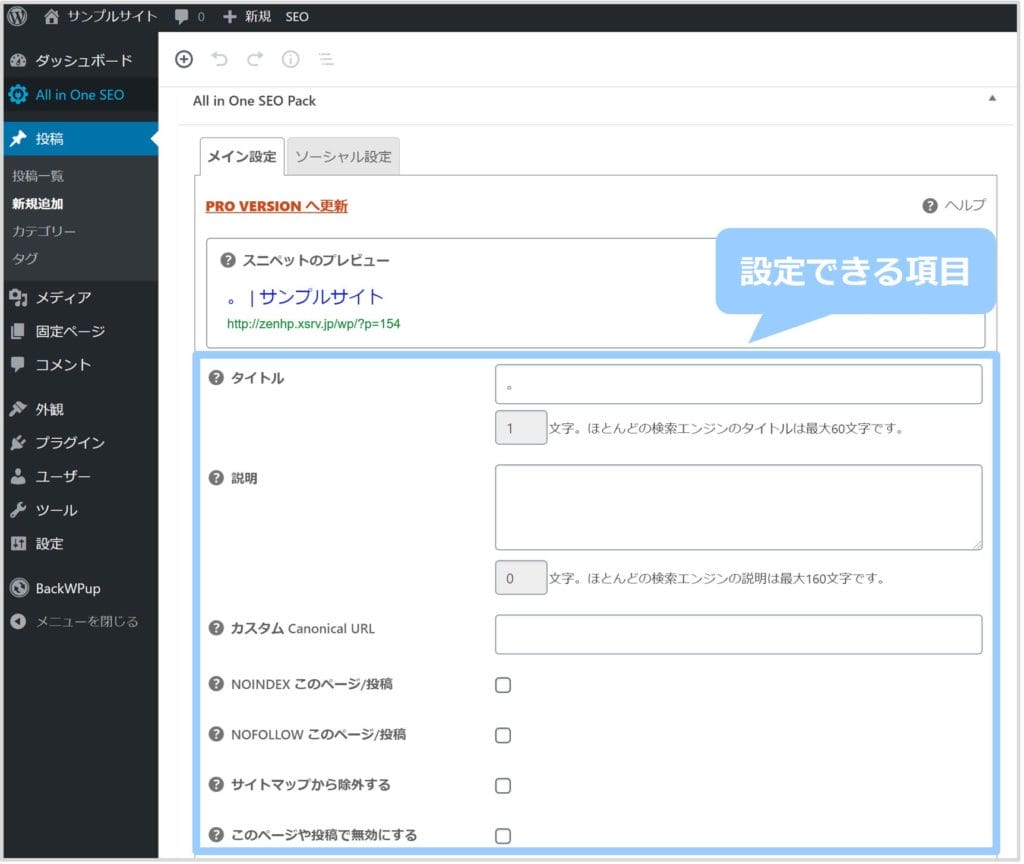This screenshot has width=1024, height=864.
Task: Click the 投稿 sidebar menu
Action: click(80, 138)
